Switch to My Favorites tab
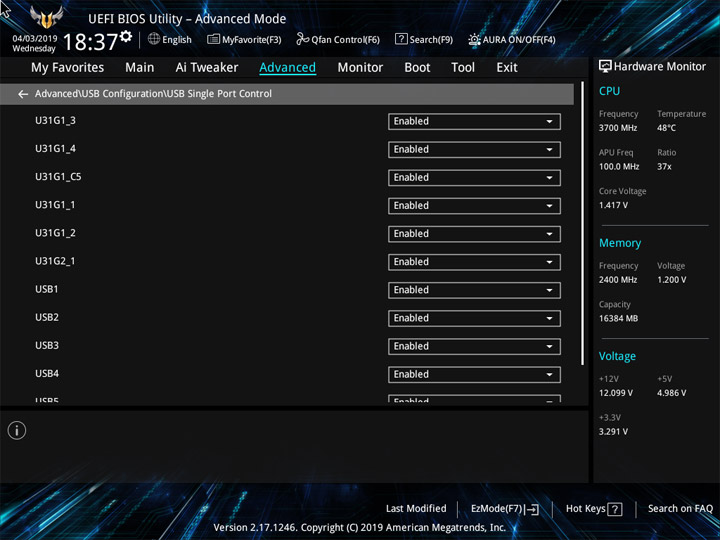Screen dimensions: 720x540 [x=68, y=68]
